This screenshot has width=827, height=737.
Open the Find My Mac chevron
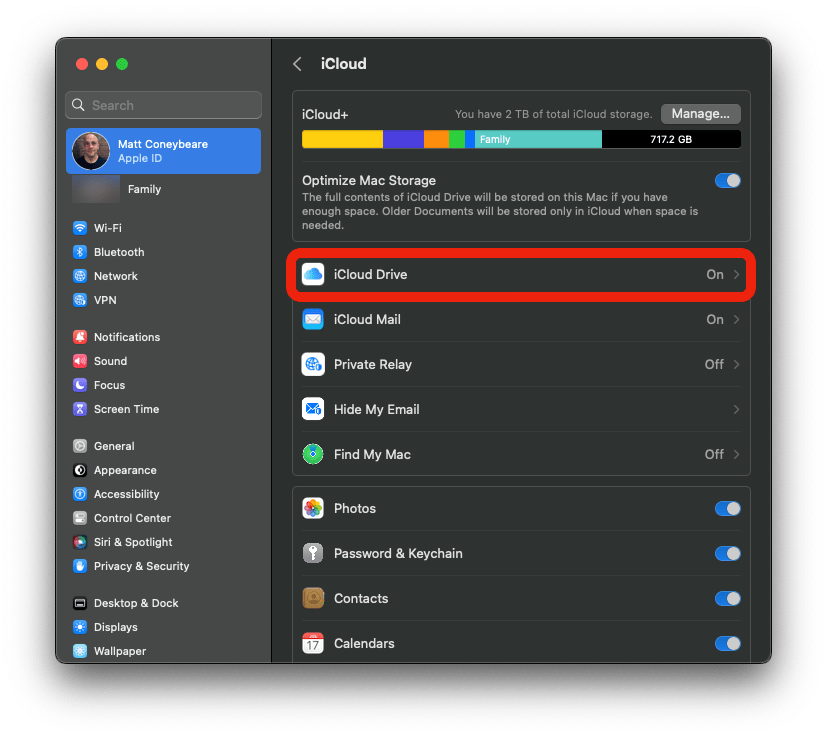pyautogui.click(x=737, y=454)
